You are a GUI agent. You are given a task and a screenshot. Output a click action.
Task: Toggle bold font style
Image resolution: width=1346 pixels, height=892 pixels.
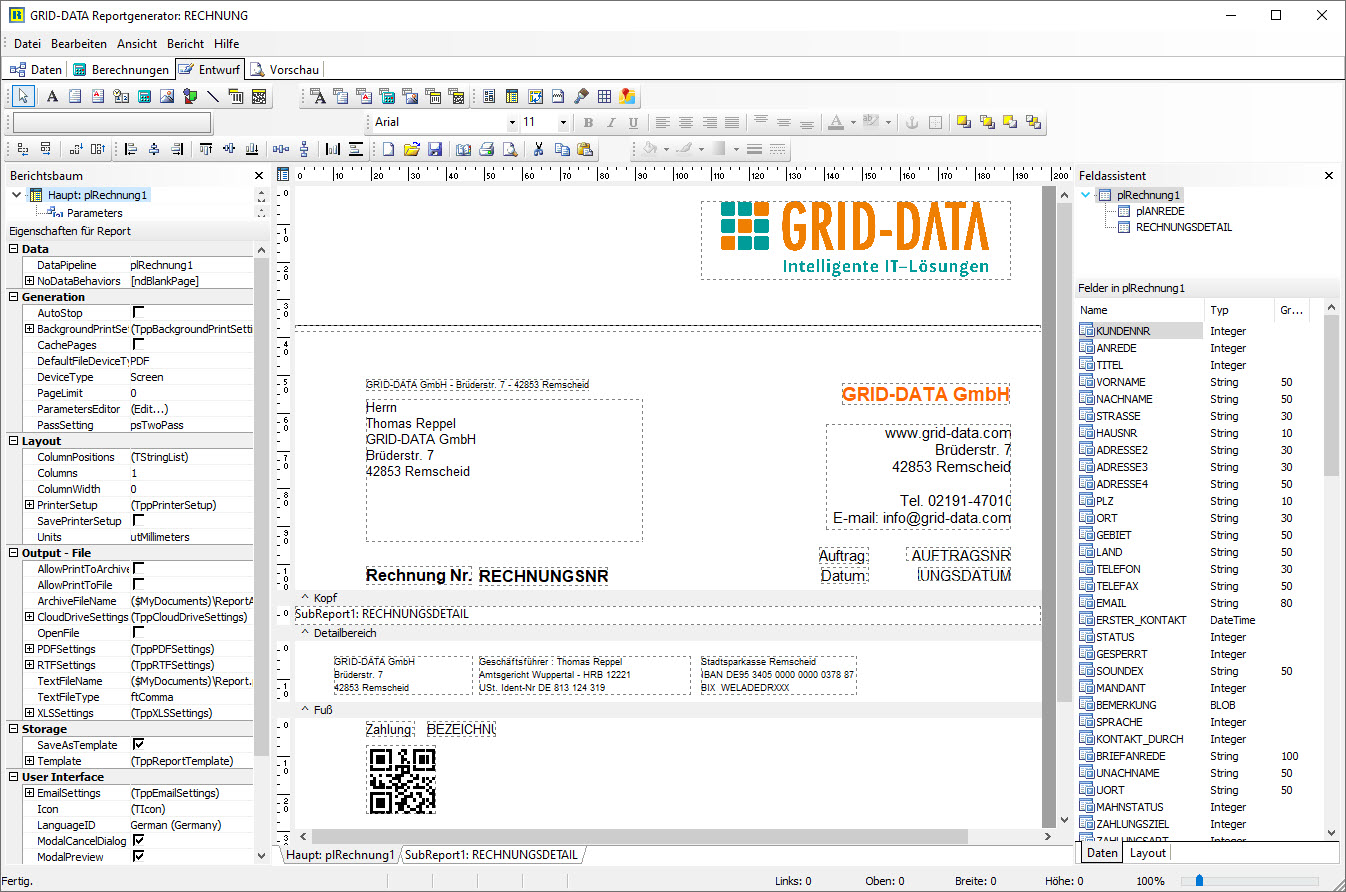[x=588, y=122]
